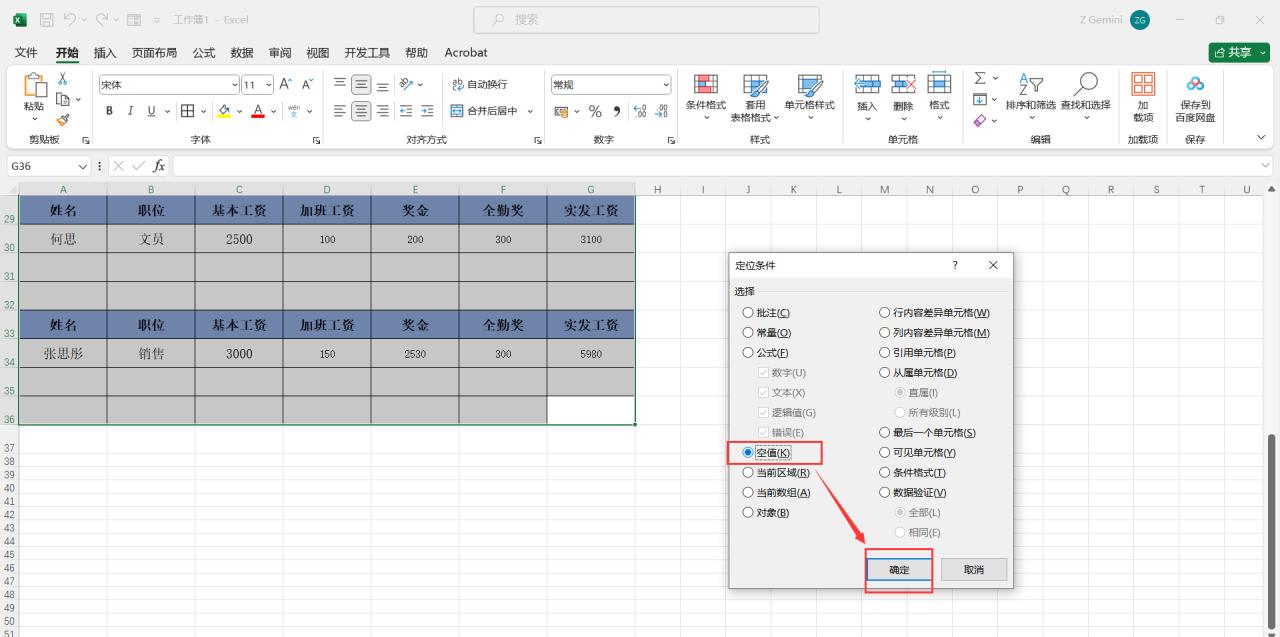Viewport: 1280px width, 637px height.
Task: Select the 常量(O) radio option
Action: tap(766, 333)
